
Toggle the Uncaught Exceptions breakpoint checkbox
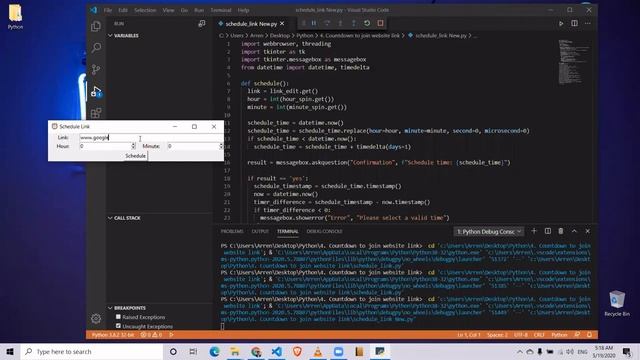click(x=118, y=326)
